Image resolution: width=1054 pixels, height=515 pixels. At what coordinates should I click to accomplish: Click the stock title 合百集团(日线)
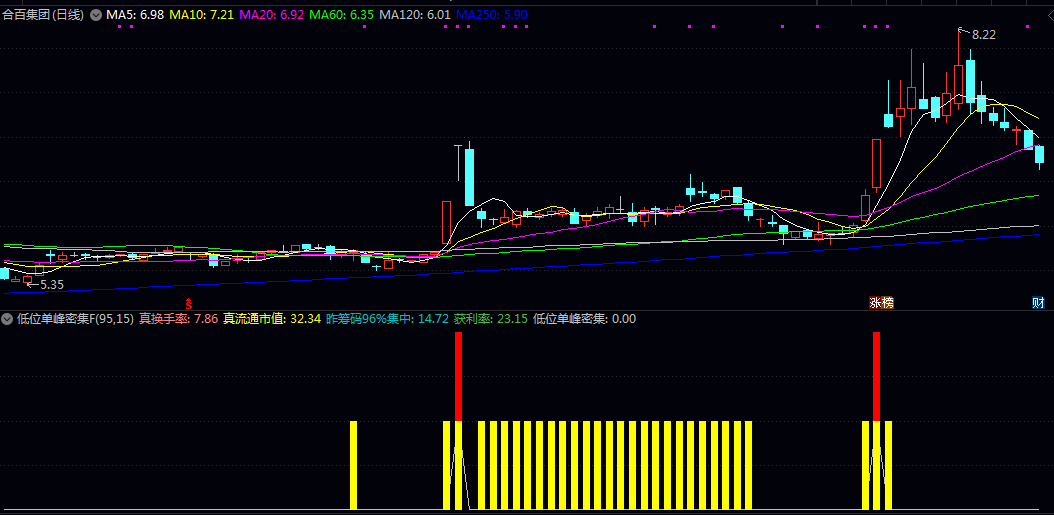pyautogui.click(x=43, y=14)
